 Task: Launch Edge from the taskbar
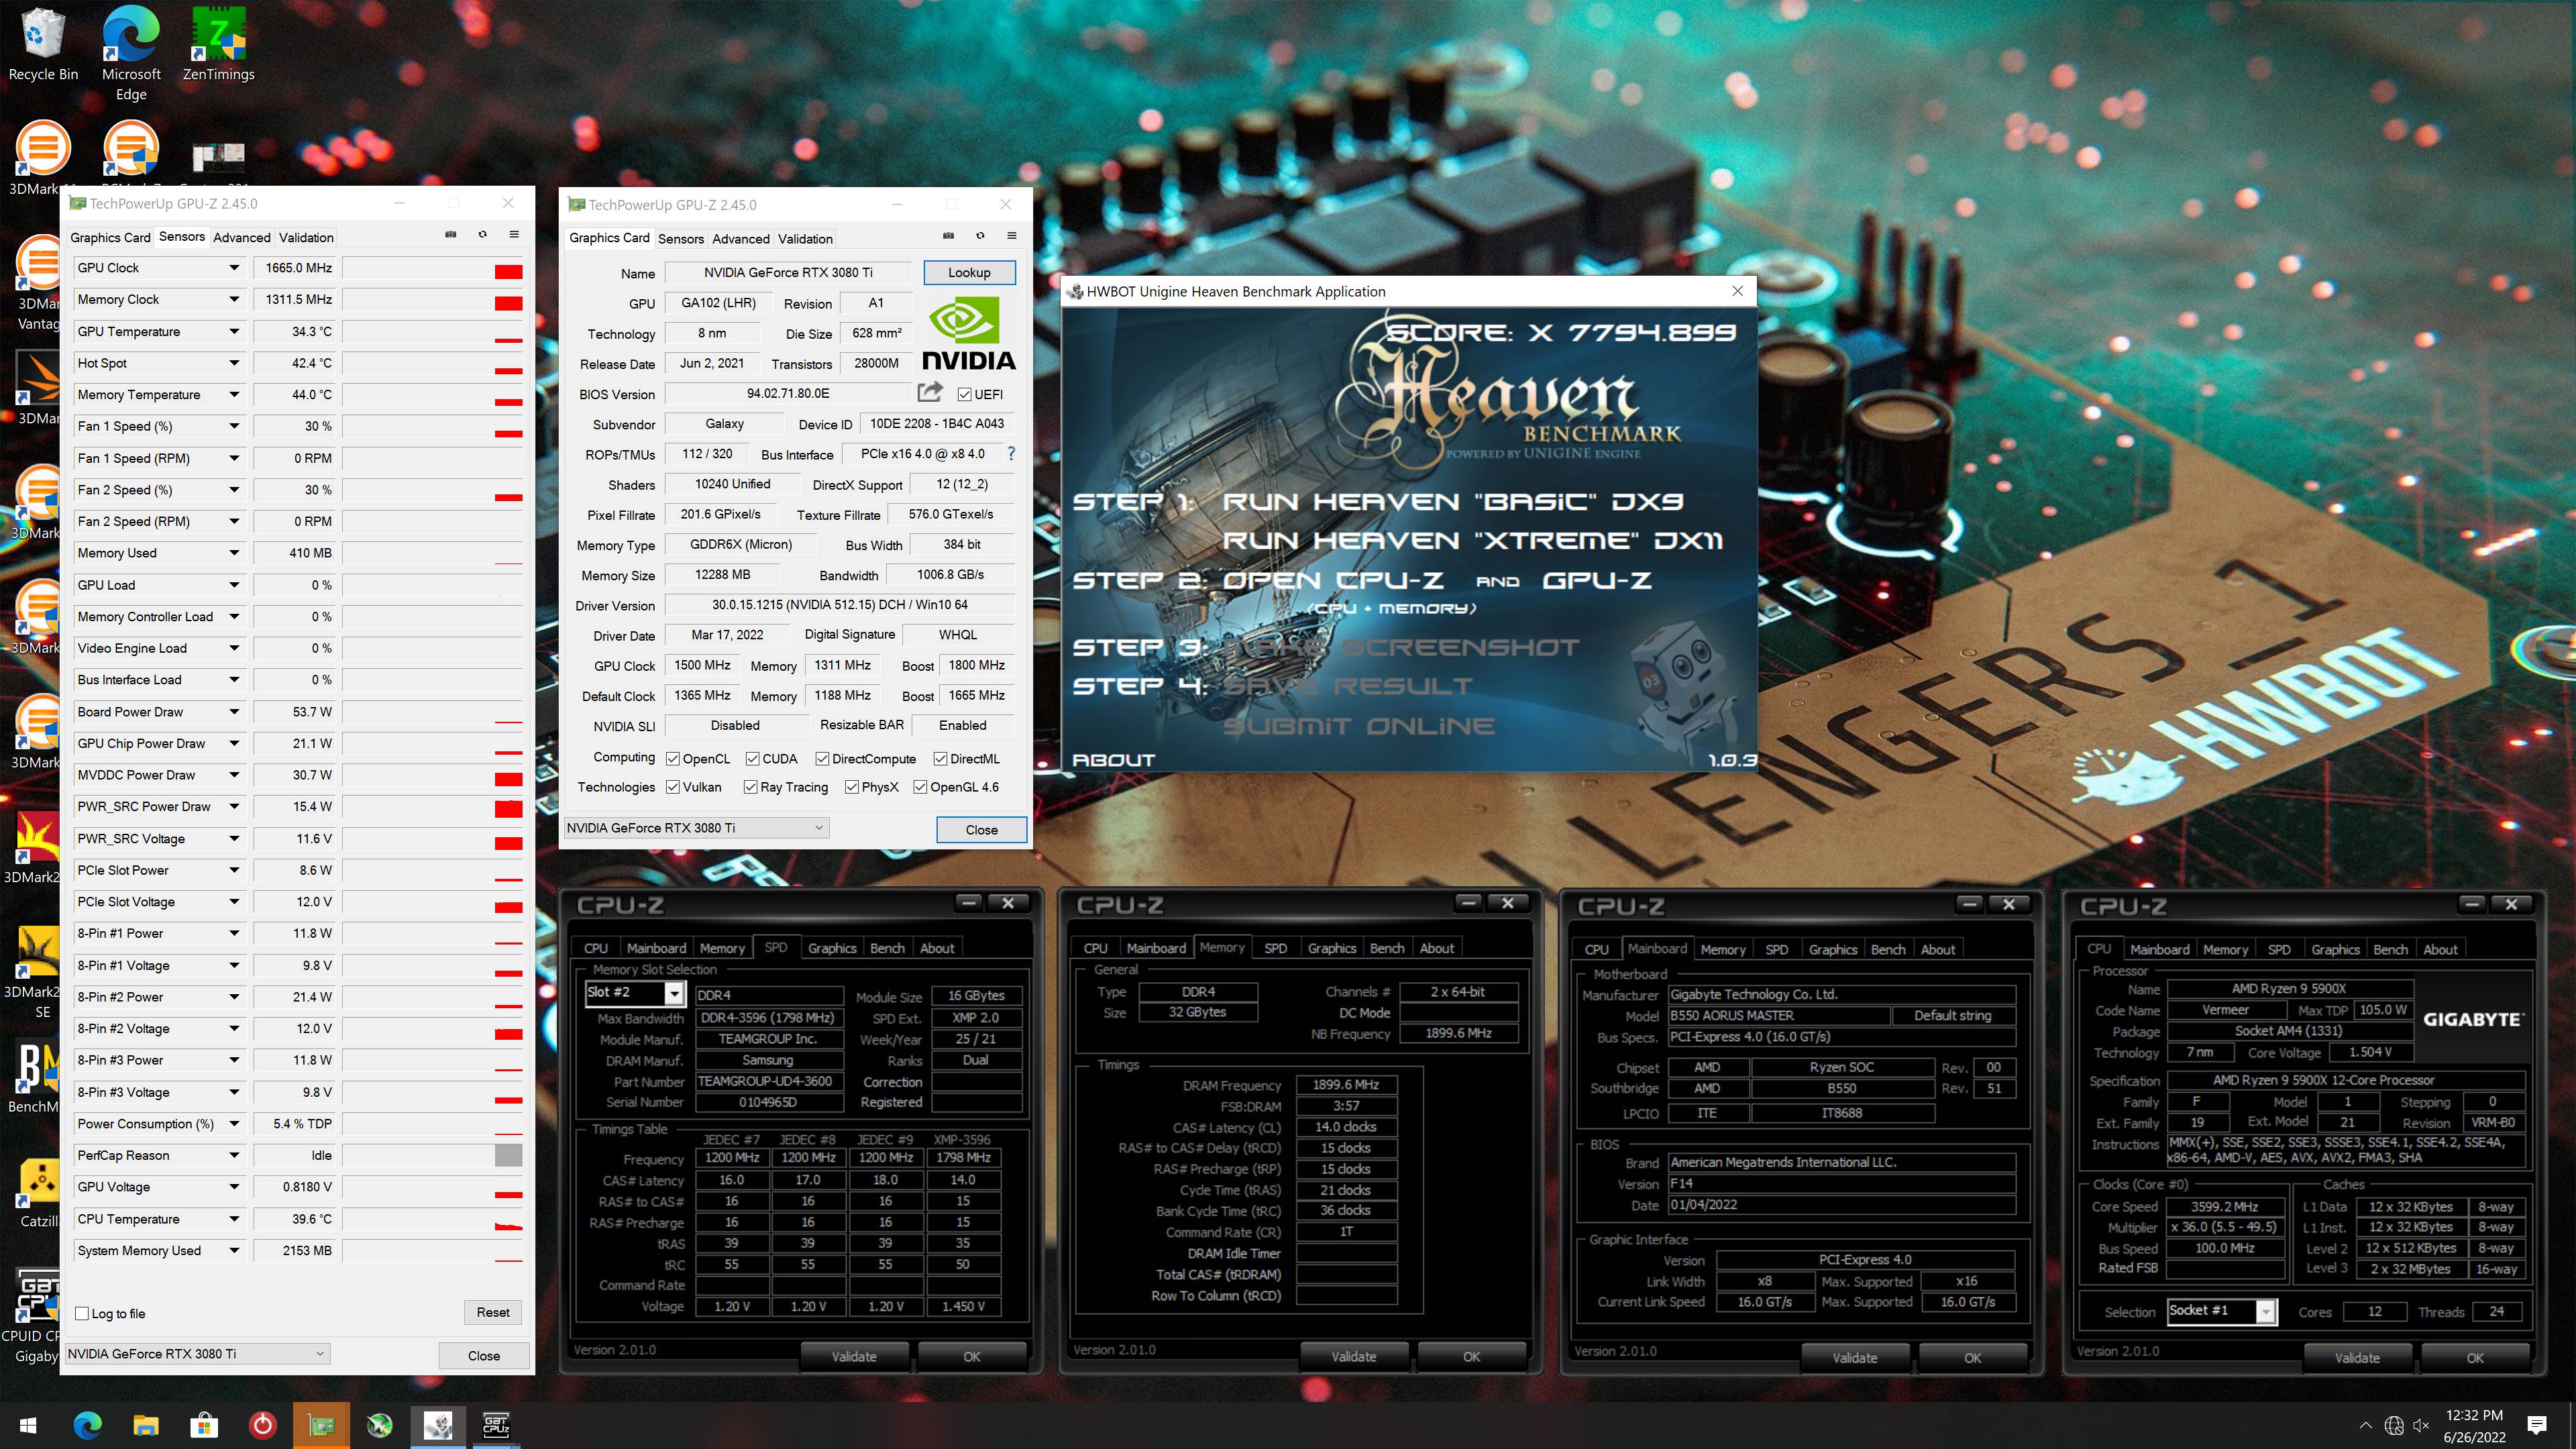click(x=88, y=1425)
